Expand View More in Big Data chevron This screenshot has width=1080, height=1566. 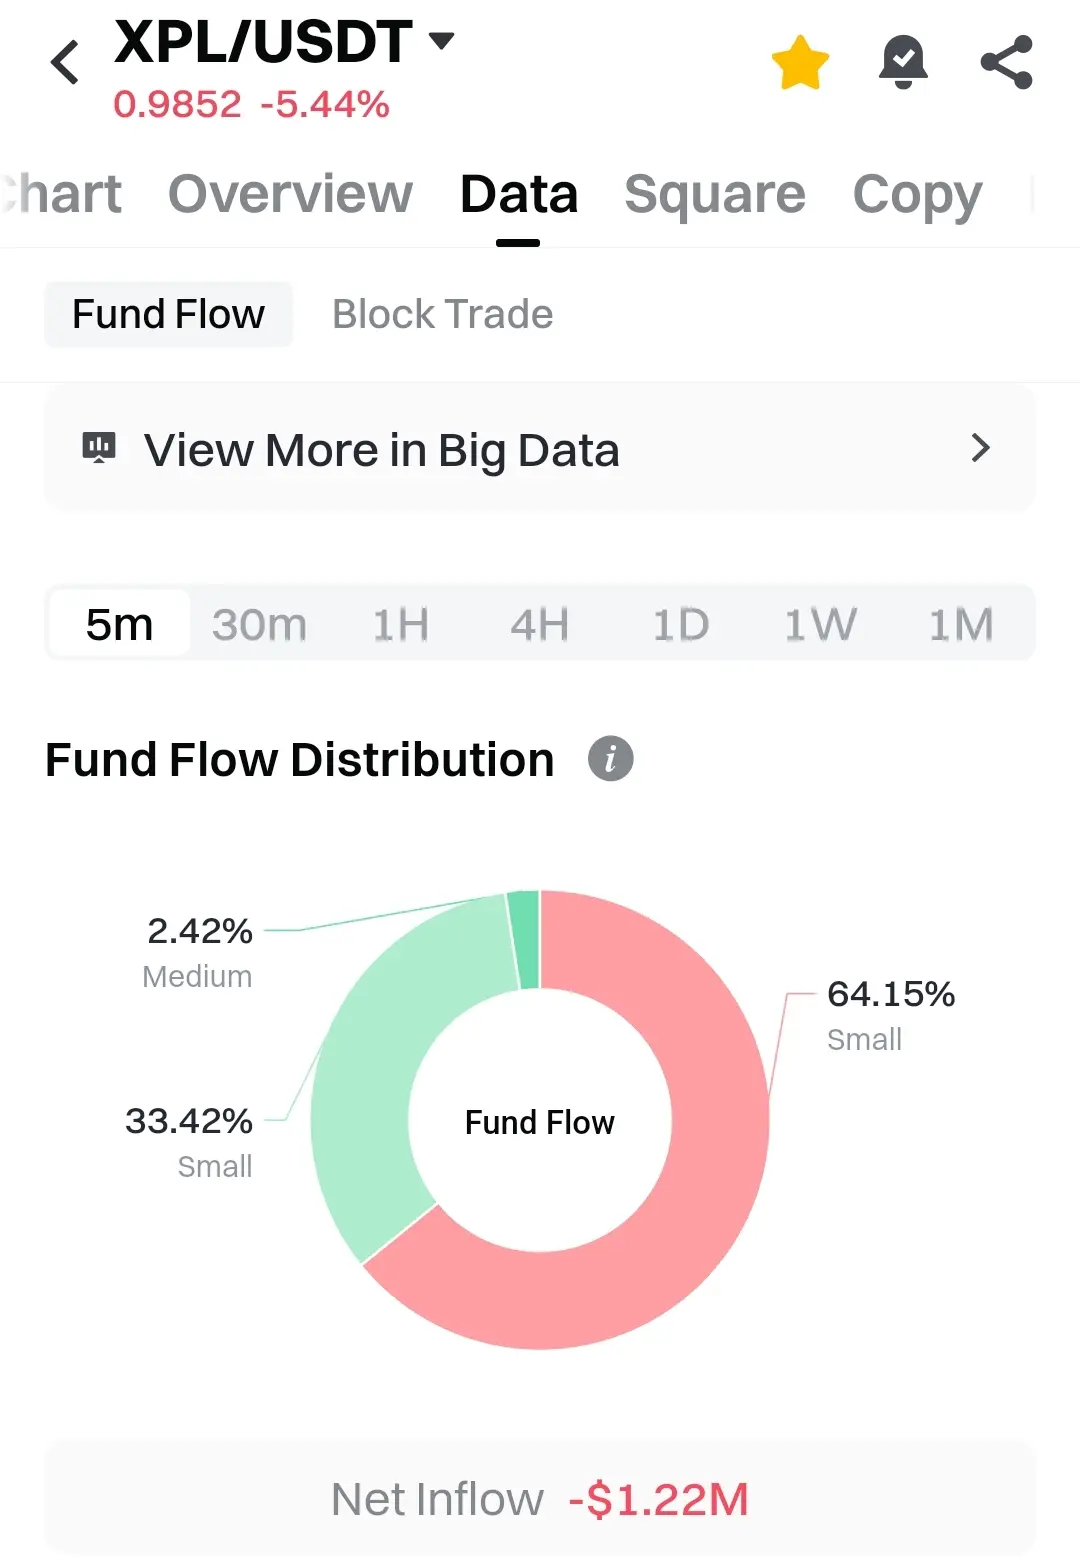click(x=980, y=448)
